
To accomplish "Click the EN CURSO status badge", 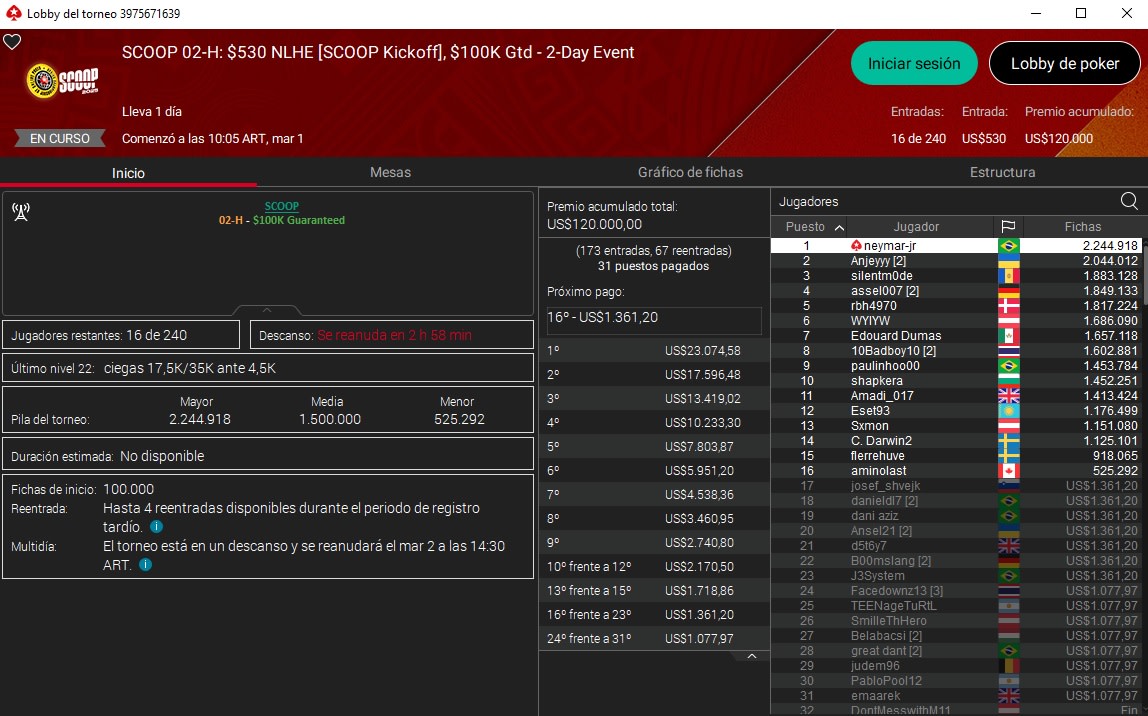I will [x=60, y=138].
